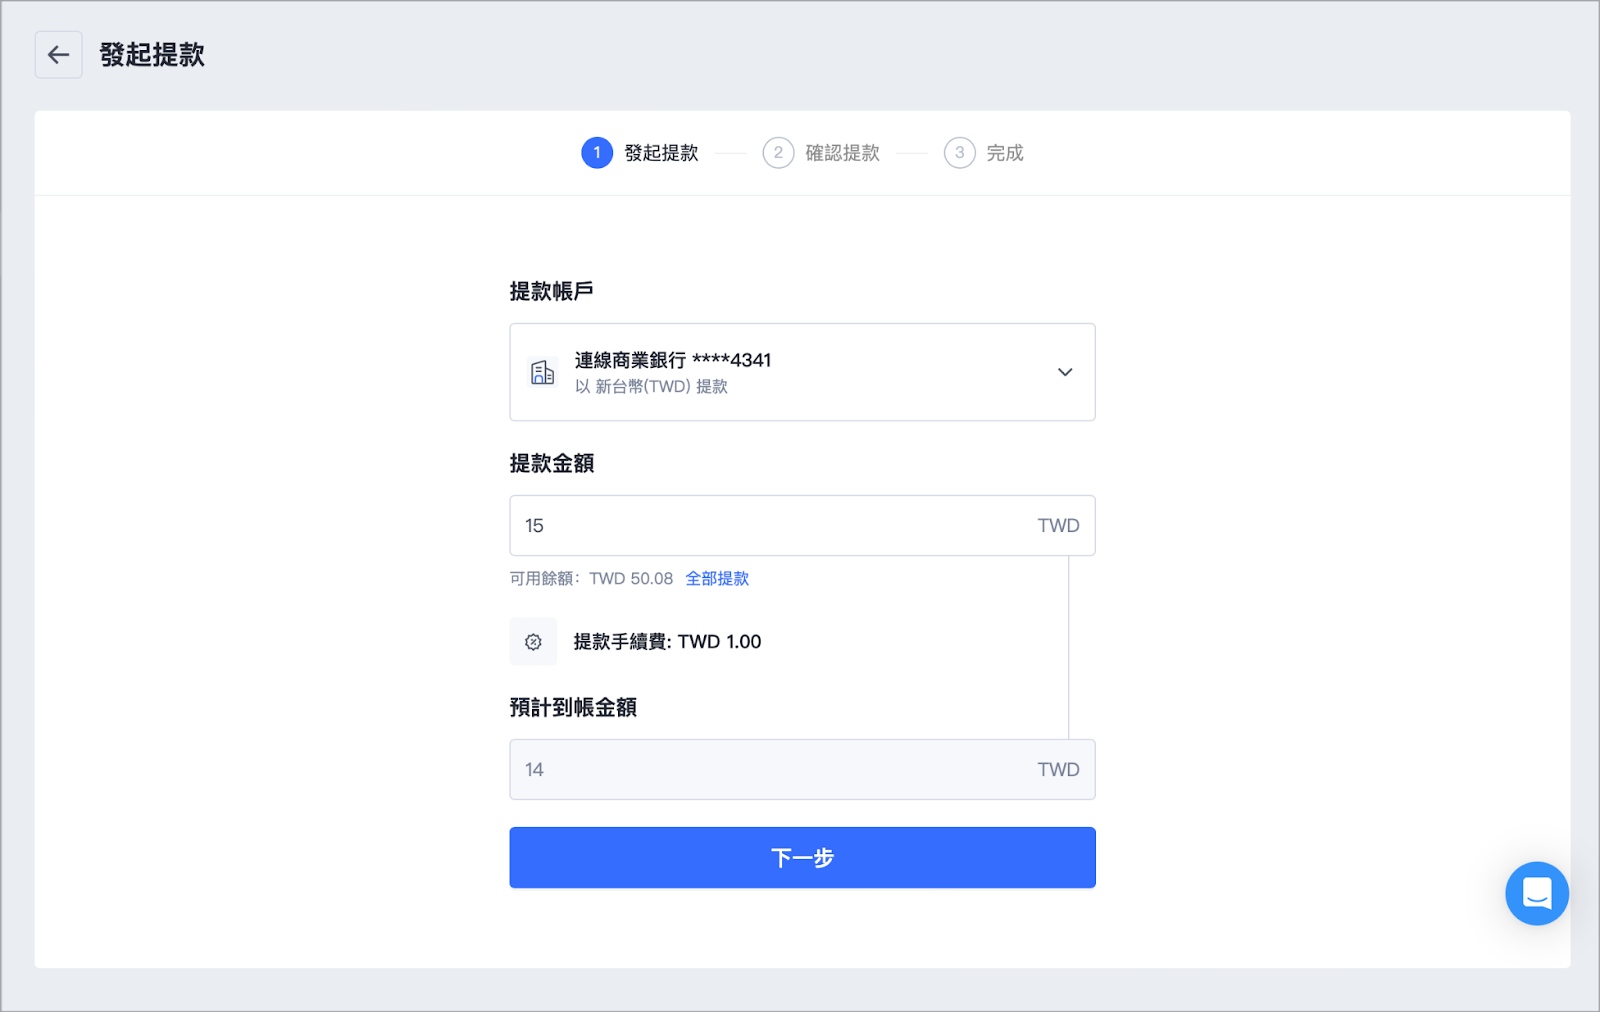This screenshot has height=1012, width=1600.
Task: Click step 1 發起提款
Action: coord(641,153)
